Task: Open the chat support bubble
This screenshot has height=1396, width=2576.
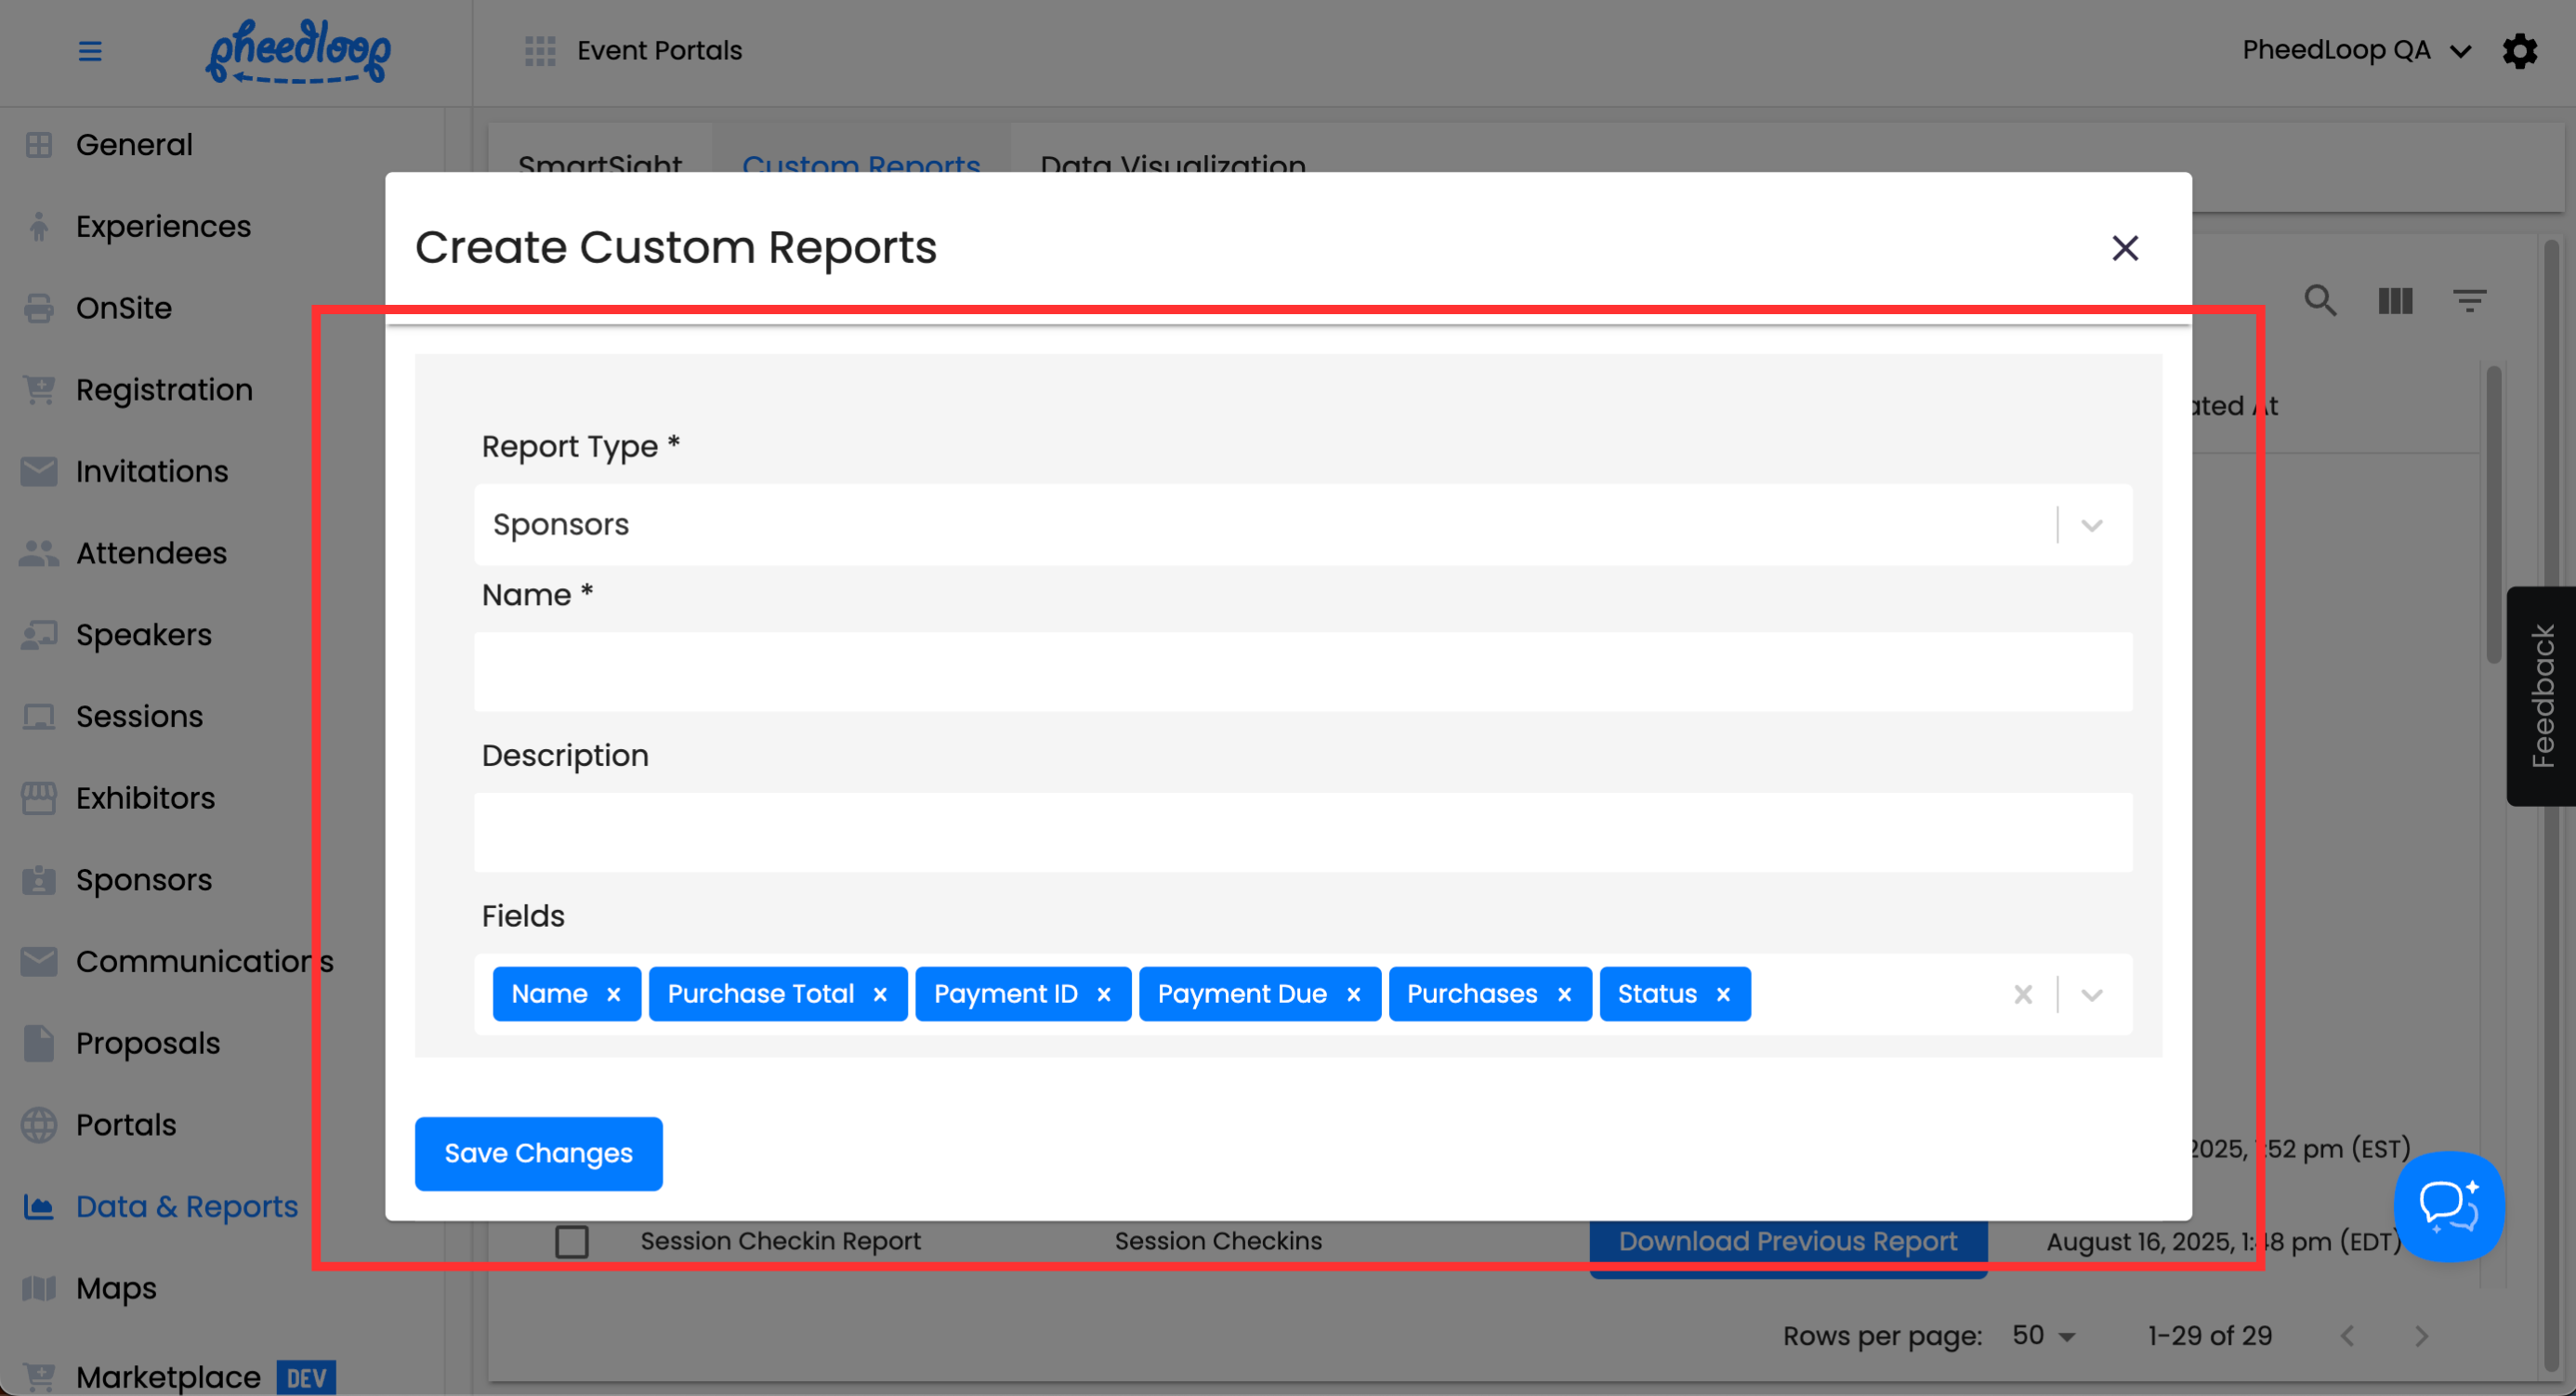Action: 2448,1206
